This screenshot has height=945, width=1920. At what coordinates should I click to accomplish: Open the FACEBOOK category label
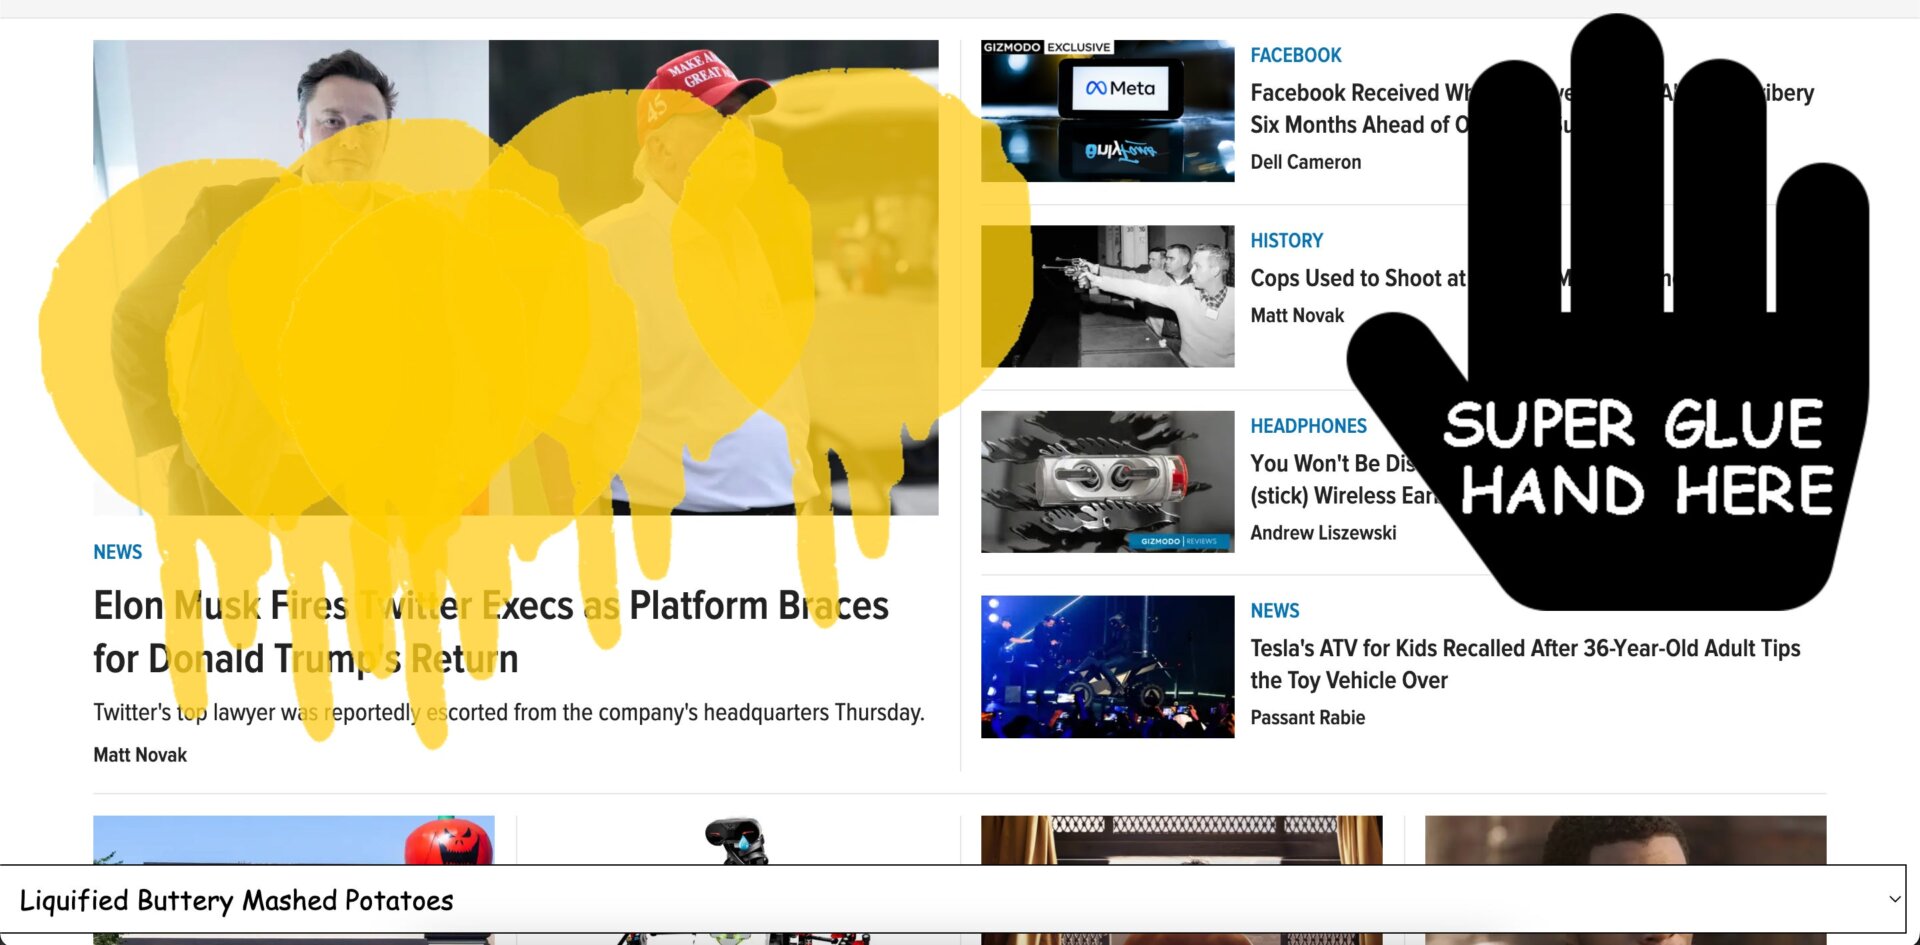[1295, 55]
